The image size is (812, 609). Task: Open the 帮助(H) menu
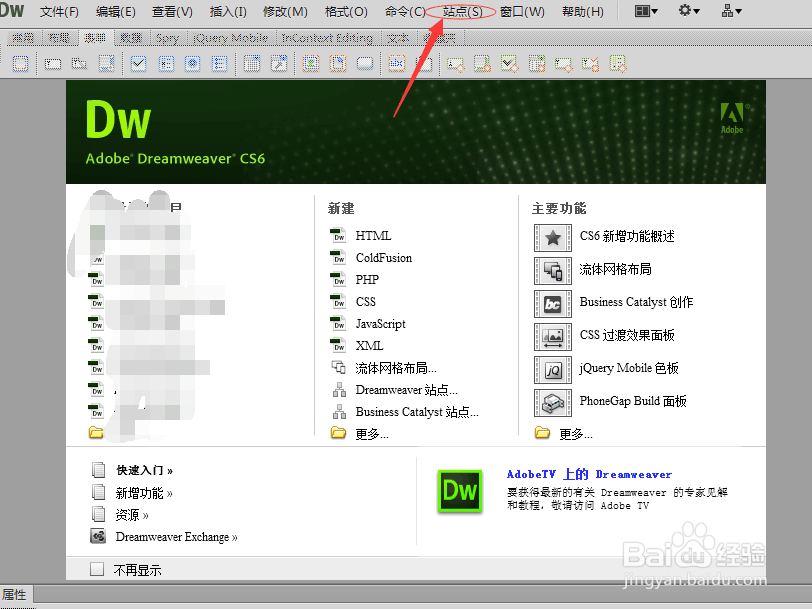pyautogui.click(x=583, y=11)
